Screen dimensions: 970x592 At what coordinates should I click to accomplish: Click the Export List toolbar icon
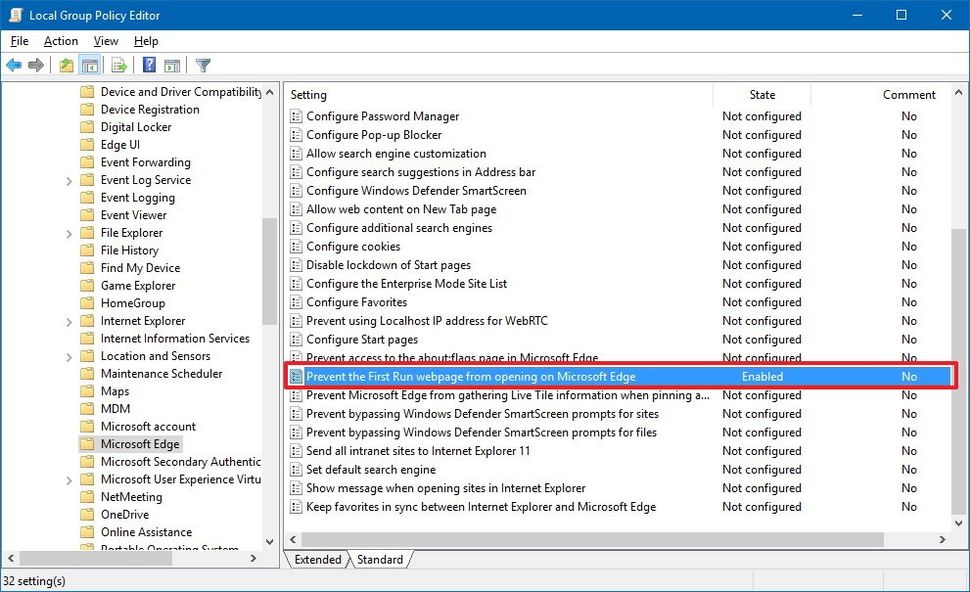click(x=119, y=65)
